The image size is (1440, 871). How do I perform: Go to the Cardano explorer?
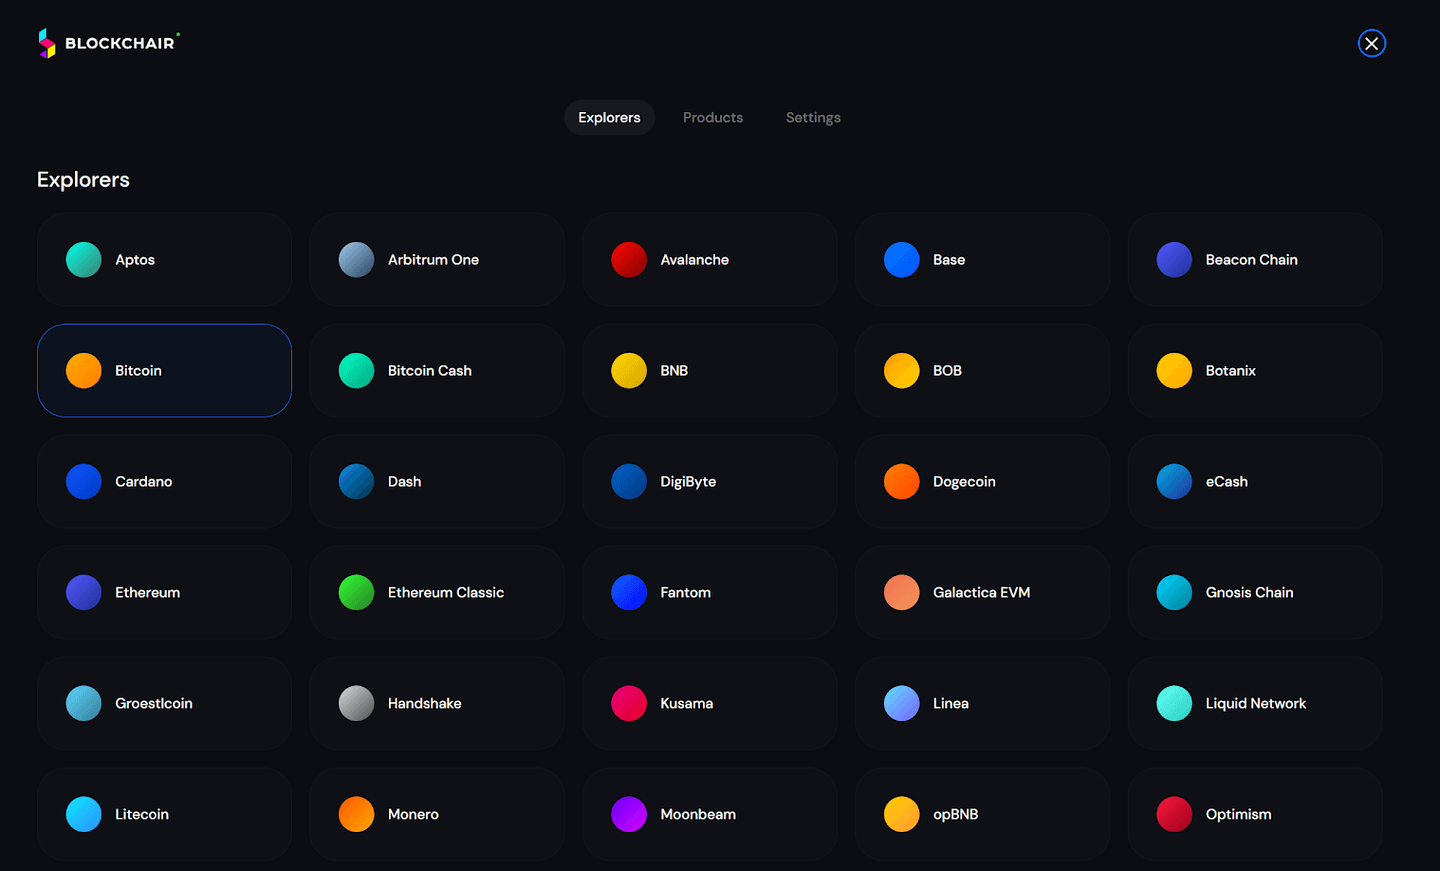pyautogui.click(x=164, y=481)
